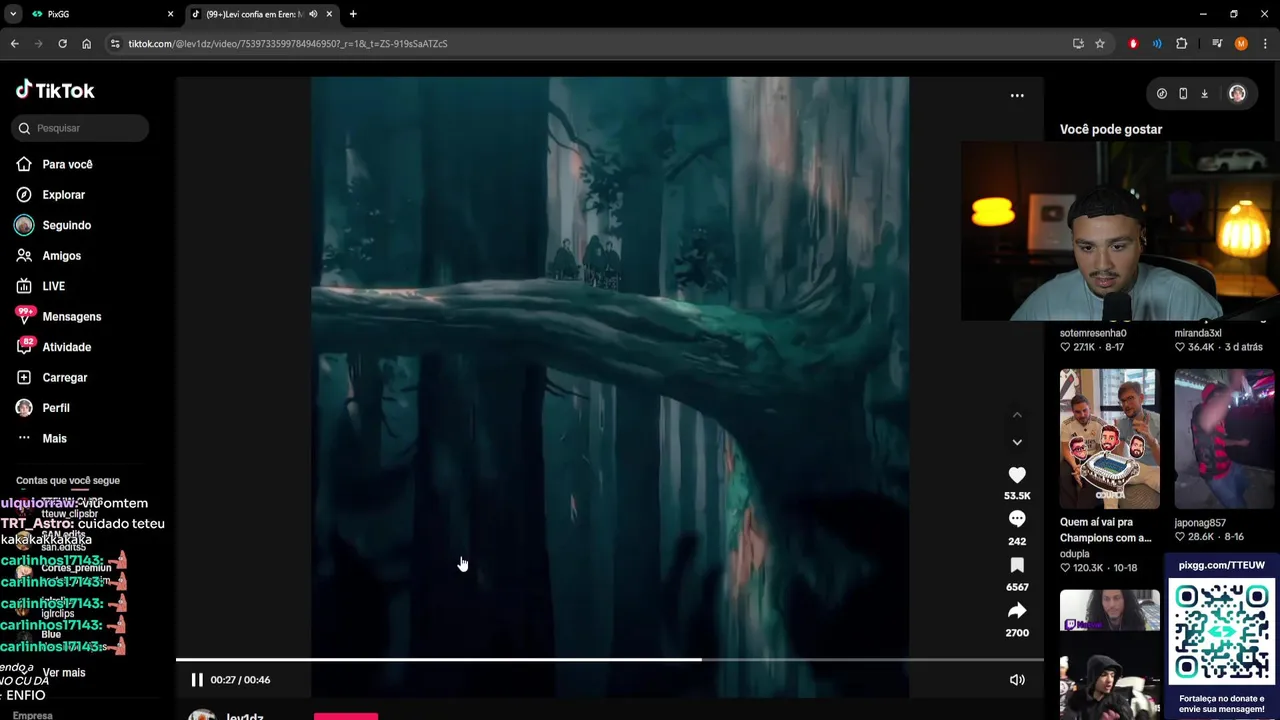Image resolution: width=1280 pixels, height=720 pixels.
Task: Open miranda3xl account link
Action: [x=1198, y=333]
